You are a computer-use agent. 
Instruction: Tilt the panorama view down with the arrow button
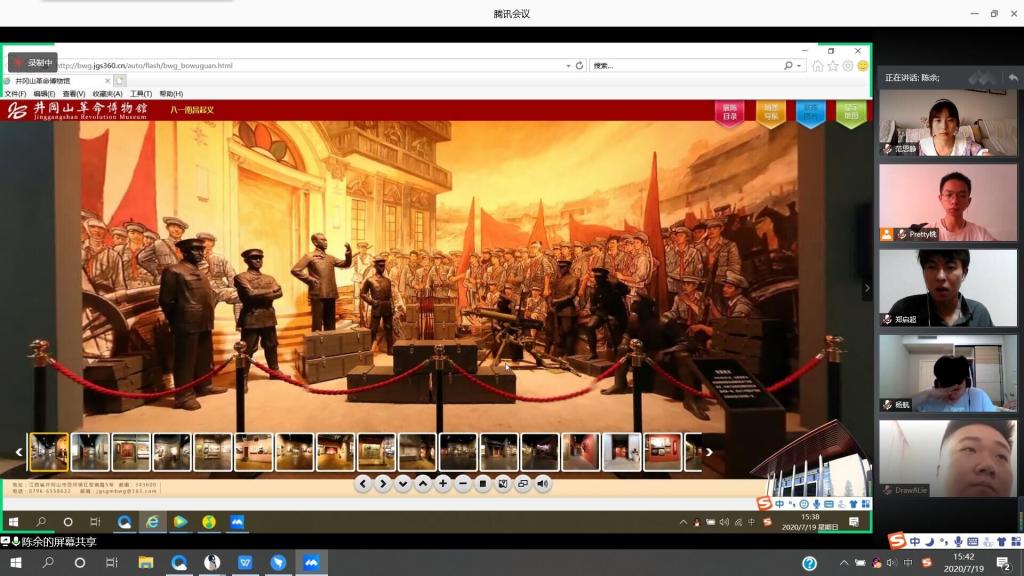point(403,484)
